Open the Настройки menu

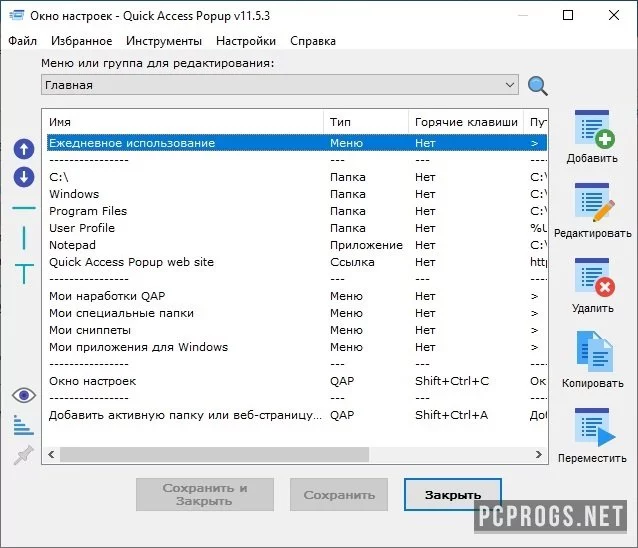pos(246,41)
